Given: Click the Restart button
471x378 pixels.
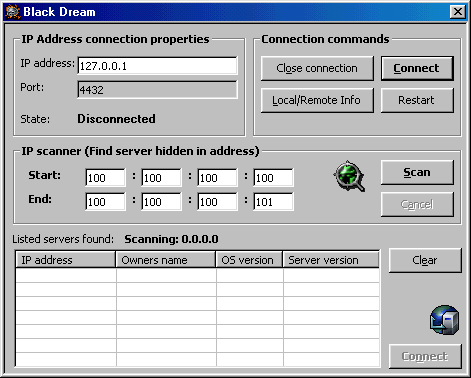Looking at the screenshot, I should [417, 100].
